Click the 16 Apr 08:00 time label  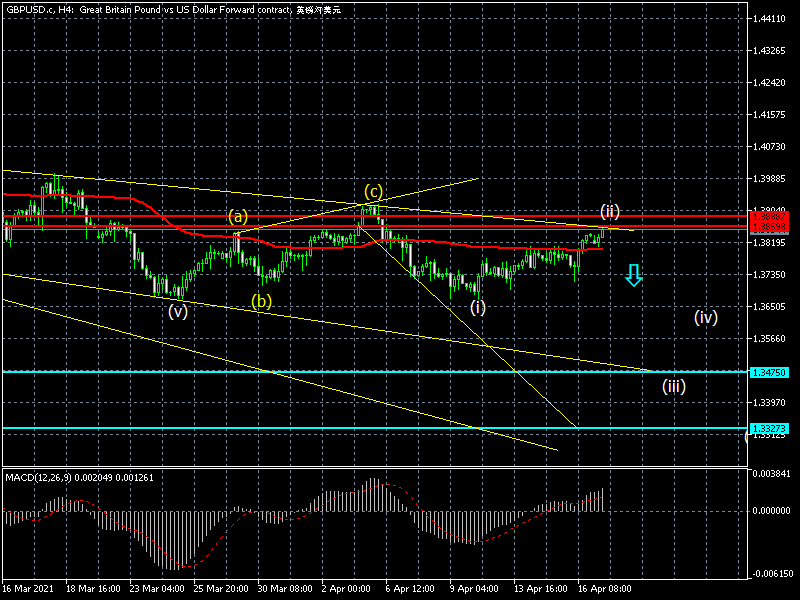coord(604,589)
